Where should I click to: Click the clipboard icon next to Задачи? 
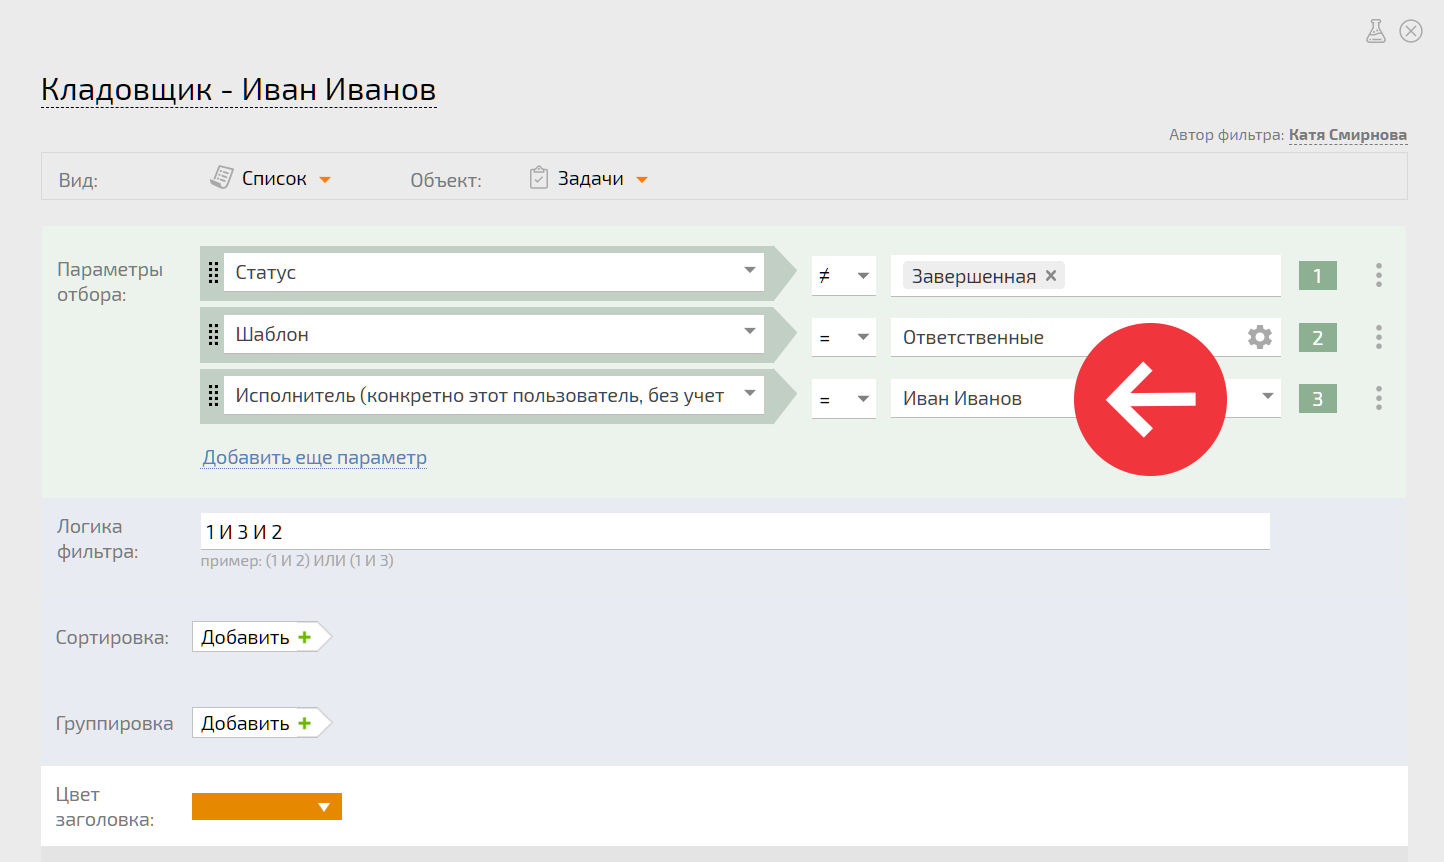pos(539,177)
